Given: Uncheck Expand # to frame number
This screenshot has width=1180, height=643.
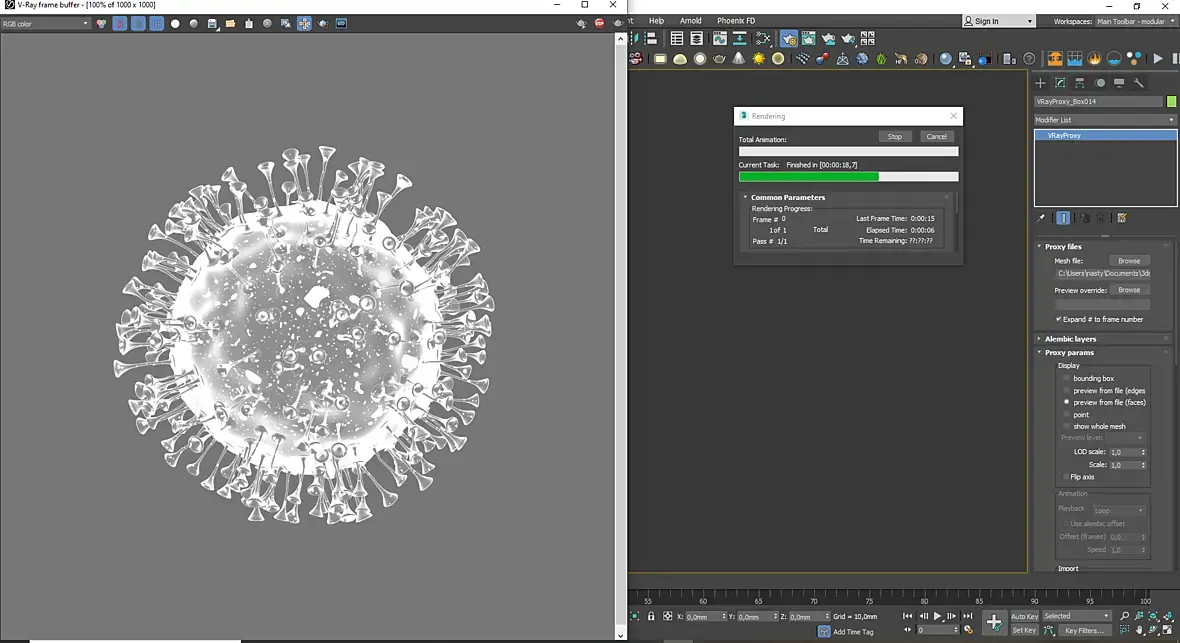Looking at the screenshot, I should [x=1059, y=319].
